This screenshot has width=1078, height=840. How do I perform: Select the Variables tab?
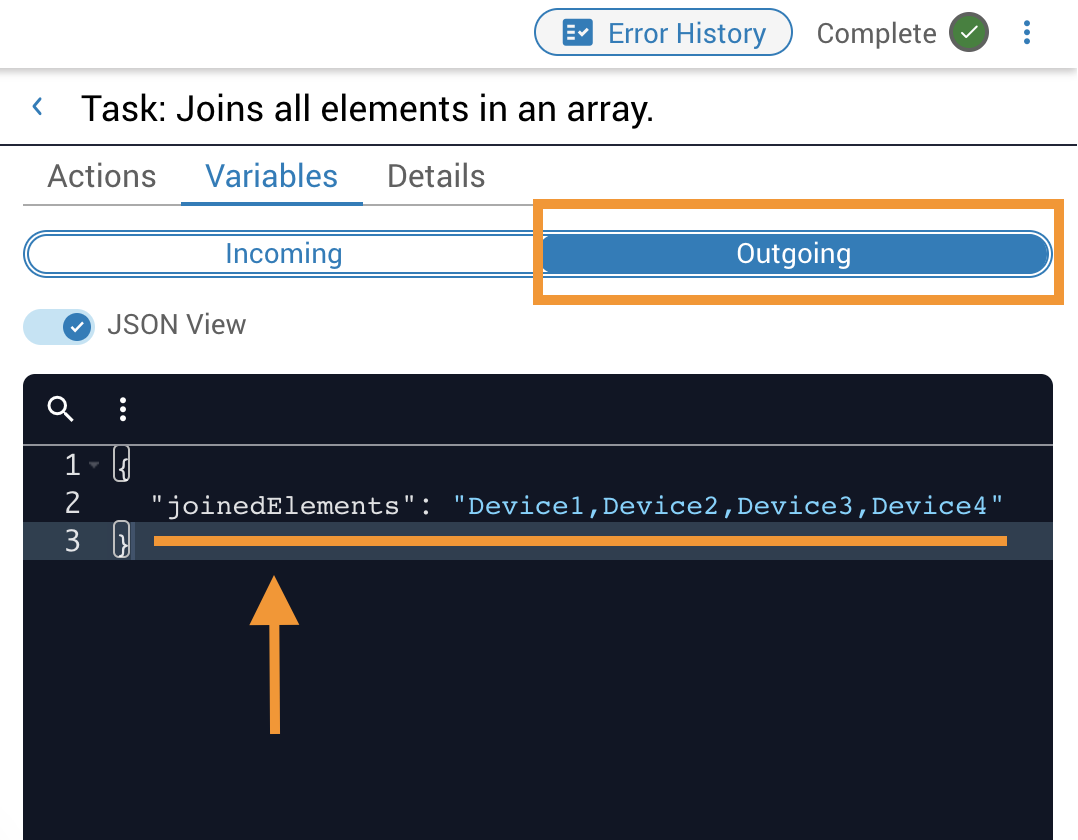coord(271,177)
